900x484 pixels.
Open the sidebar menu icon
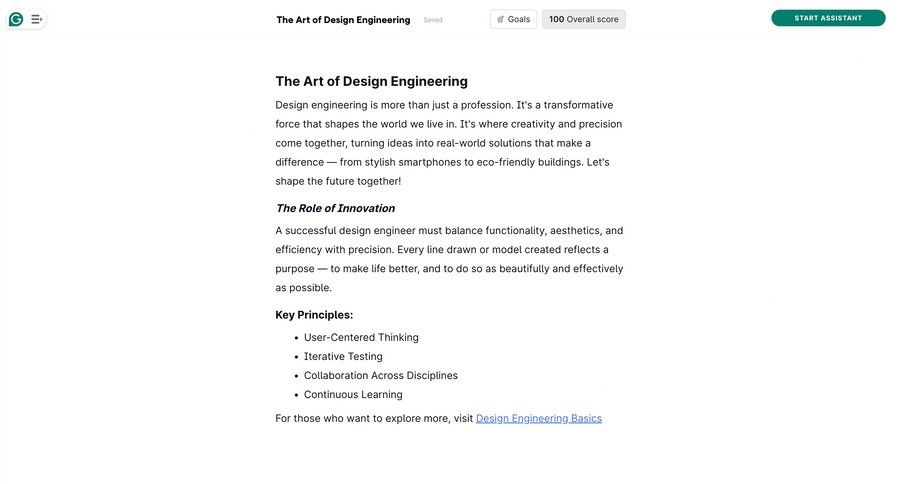[x=37, y=19]
